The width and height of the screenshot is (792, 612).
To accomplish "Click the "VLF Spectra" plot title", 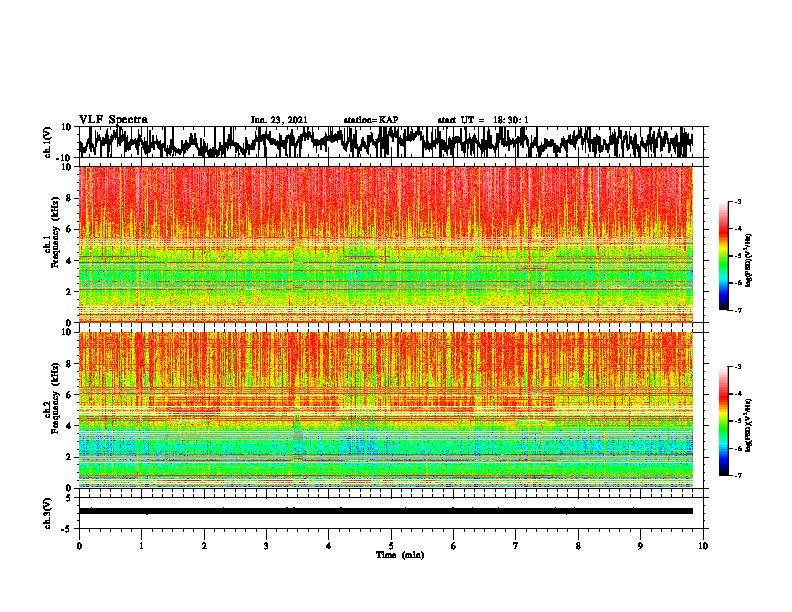I will (x=114, y=120).
